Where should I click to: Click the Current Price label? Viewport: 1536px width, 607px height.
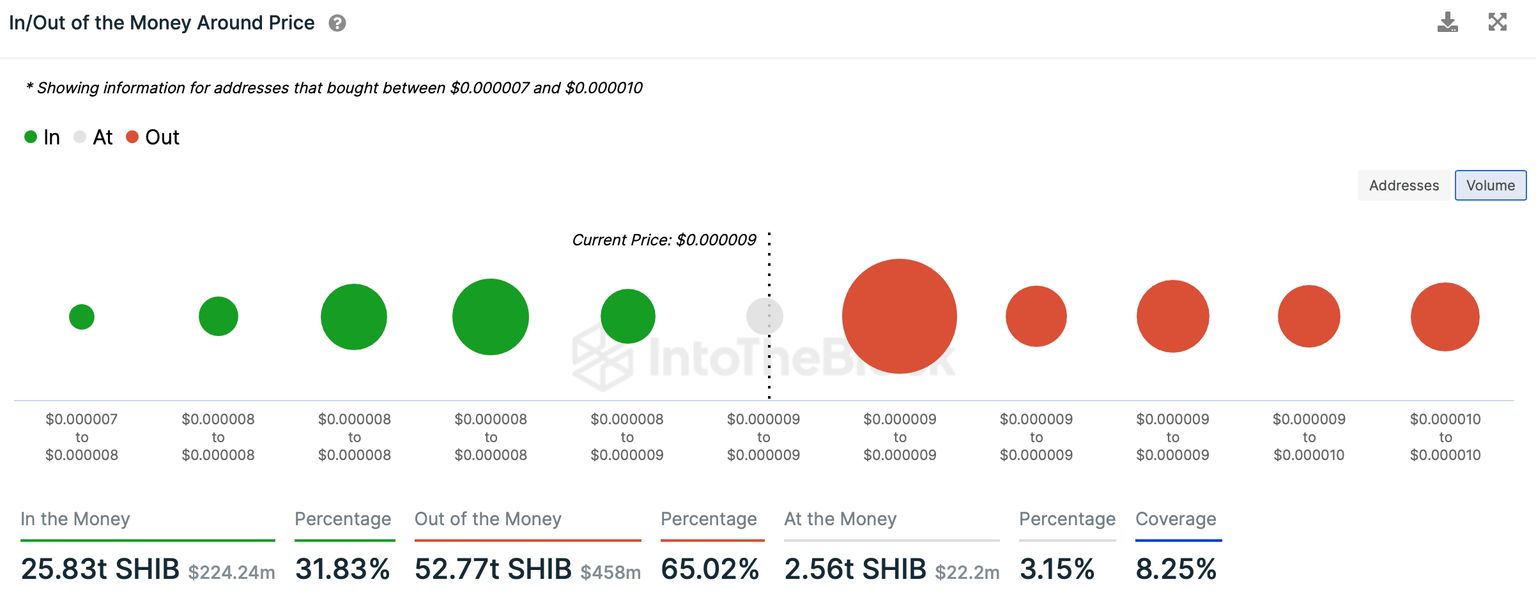pyautogui.click(x=664, y=240)
